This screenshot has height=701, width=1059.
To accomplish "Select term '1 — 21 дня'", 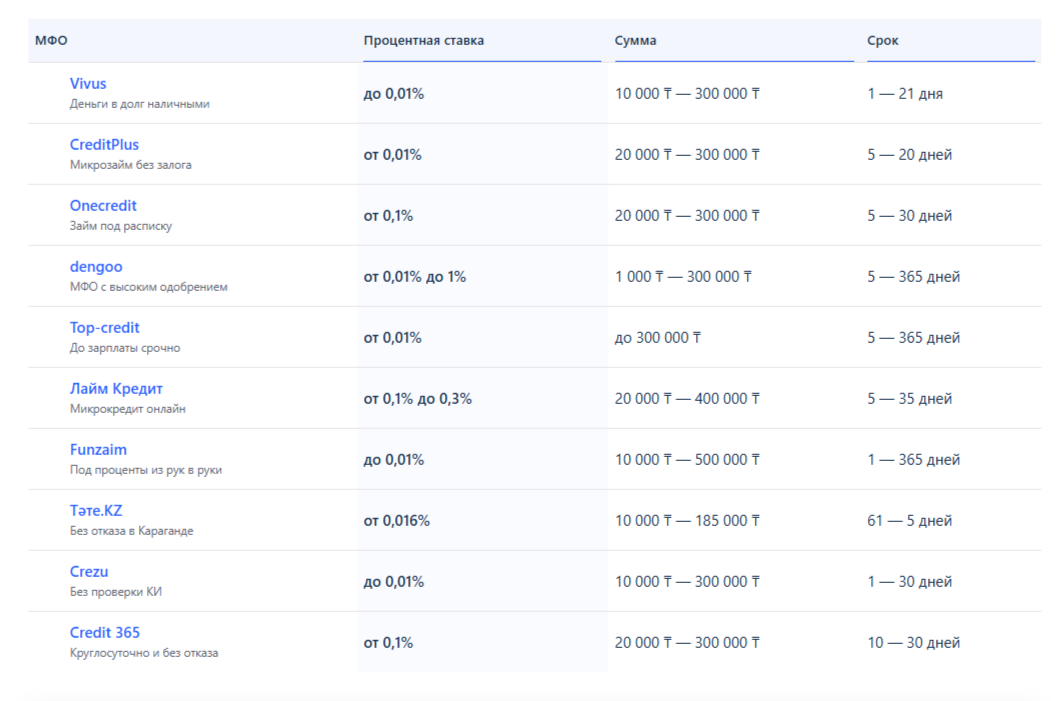I will 905,94.
